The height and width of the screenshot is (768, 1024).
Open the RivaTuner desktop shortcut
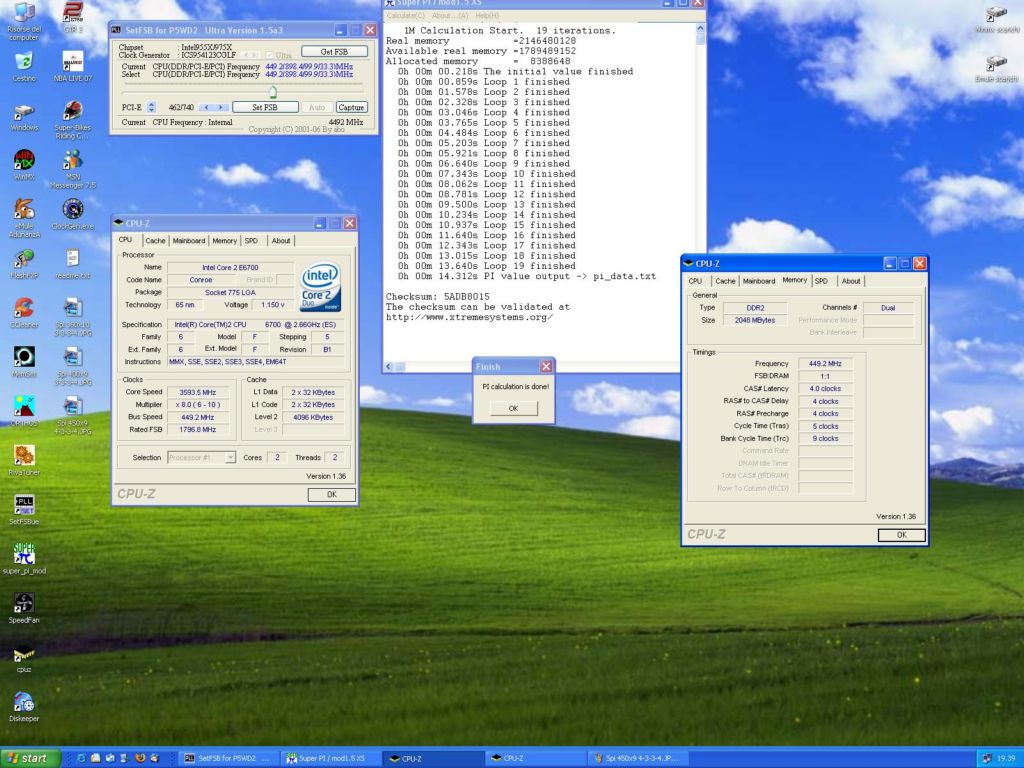point(24,460)
